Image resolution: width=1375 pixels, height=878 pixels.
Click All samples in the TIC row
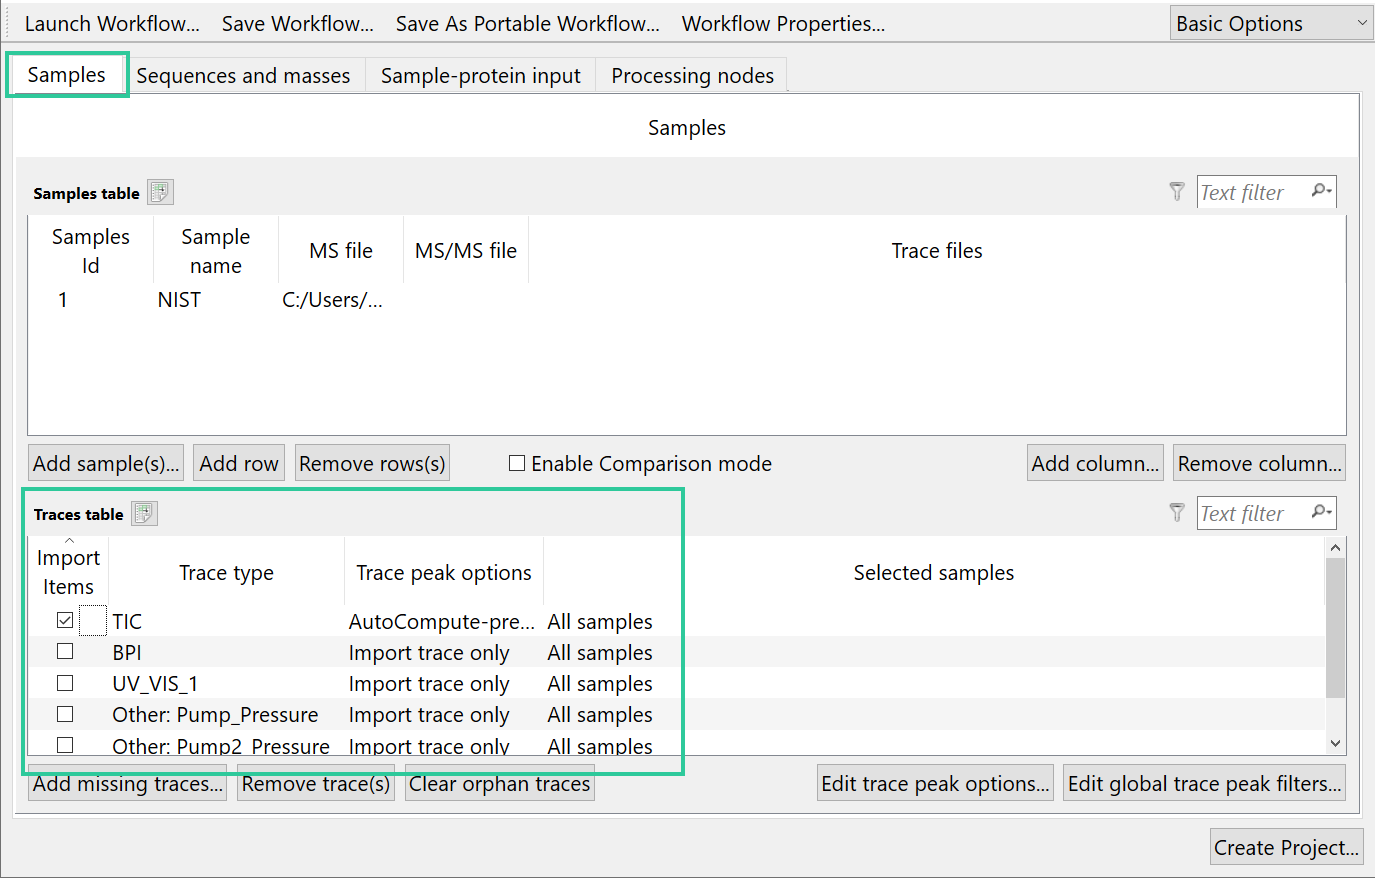(600, 621)
